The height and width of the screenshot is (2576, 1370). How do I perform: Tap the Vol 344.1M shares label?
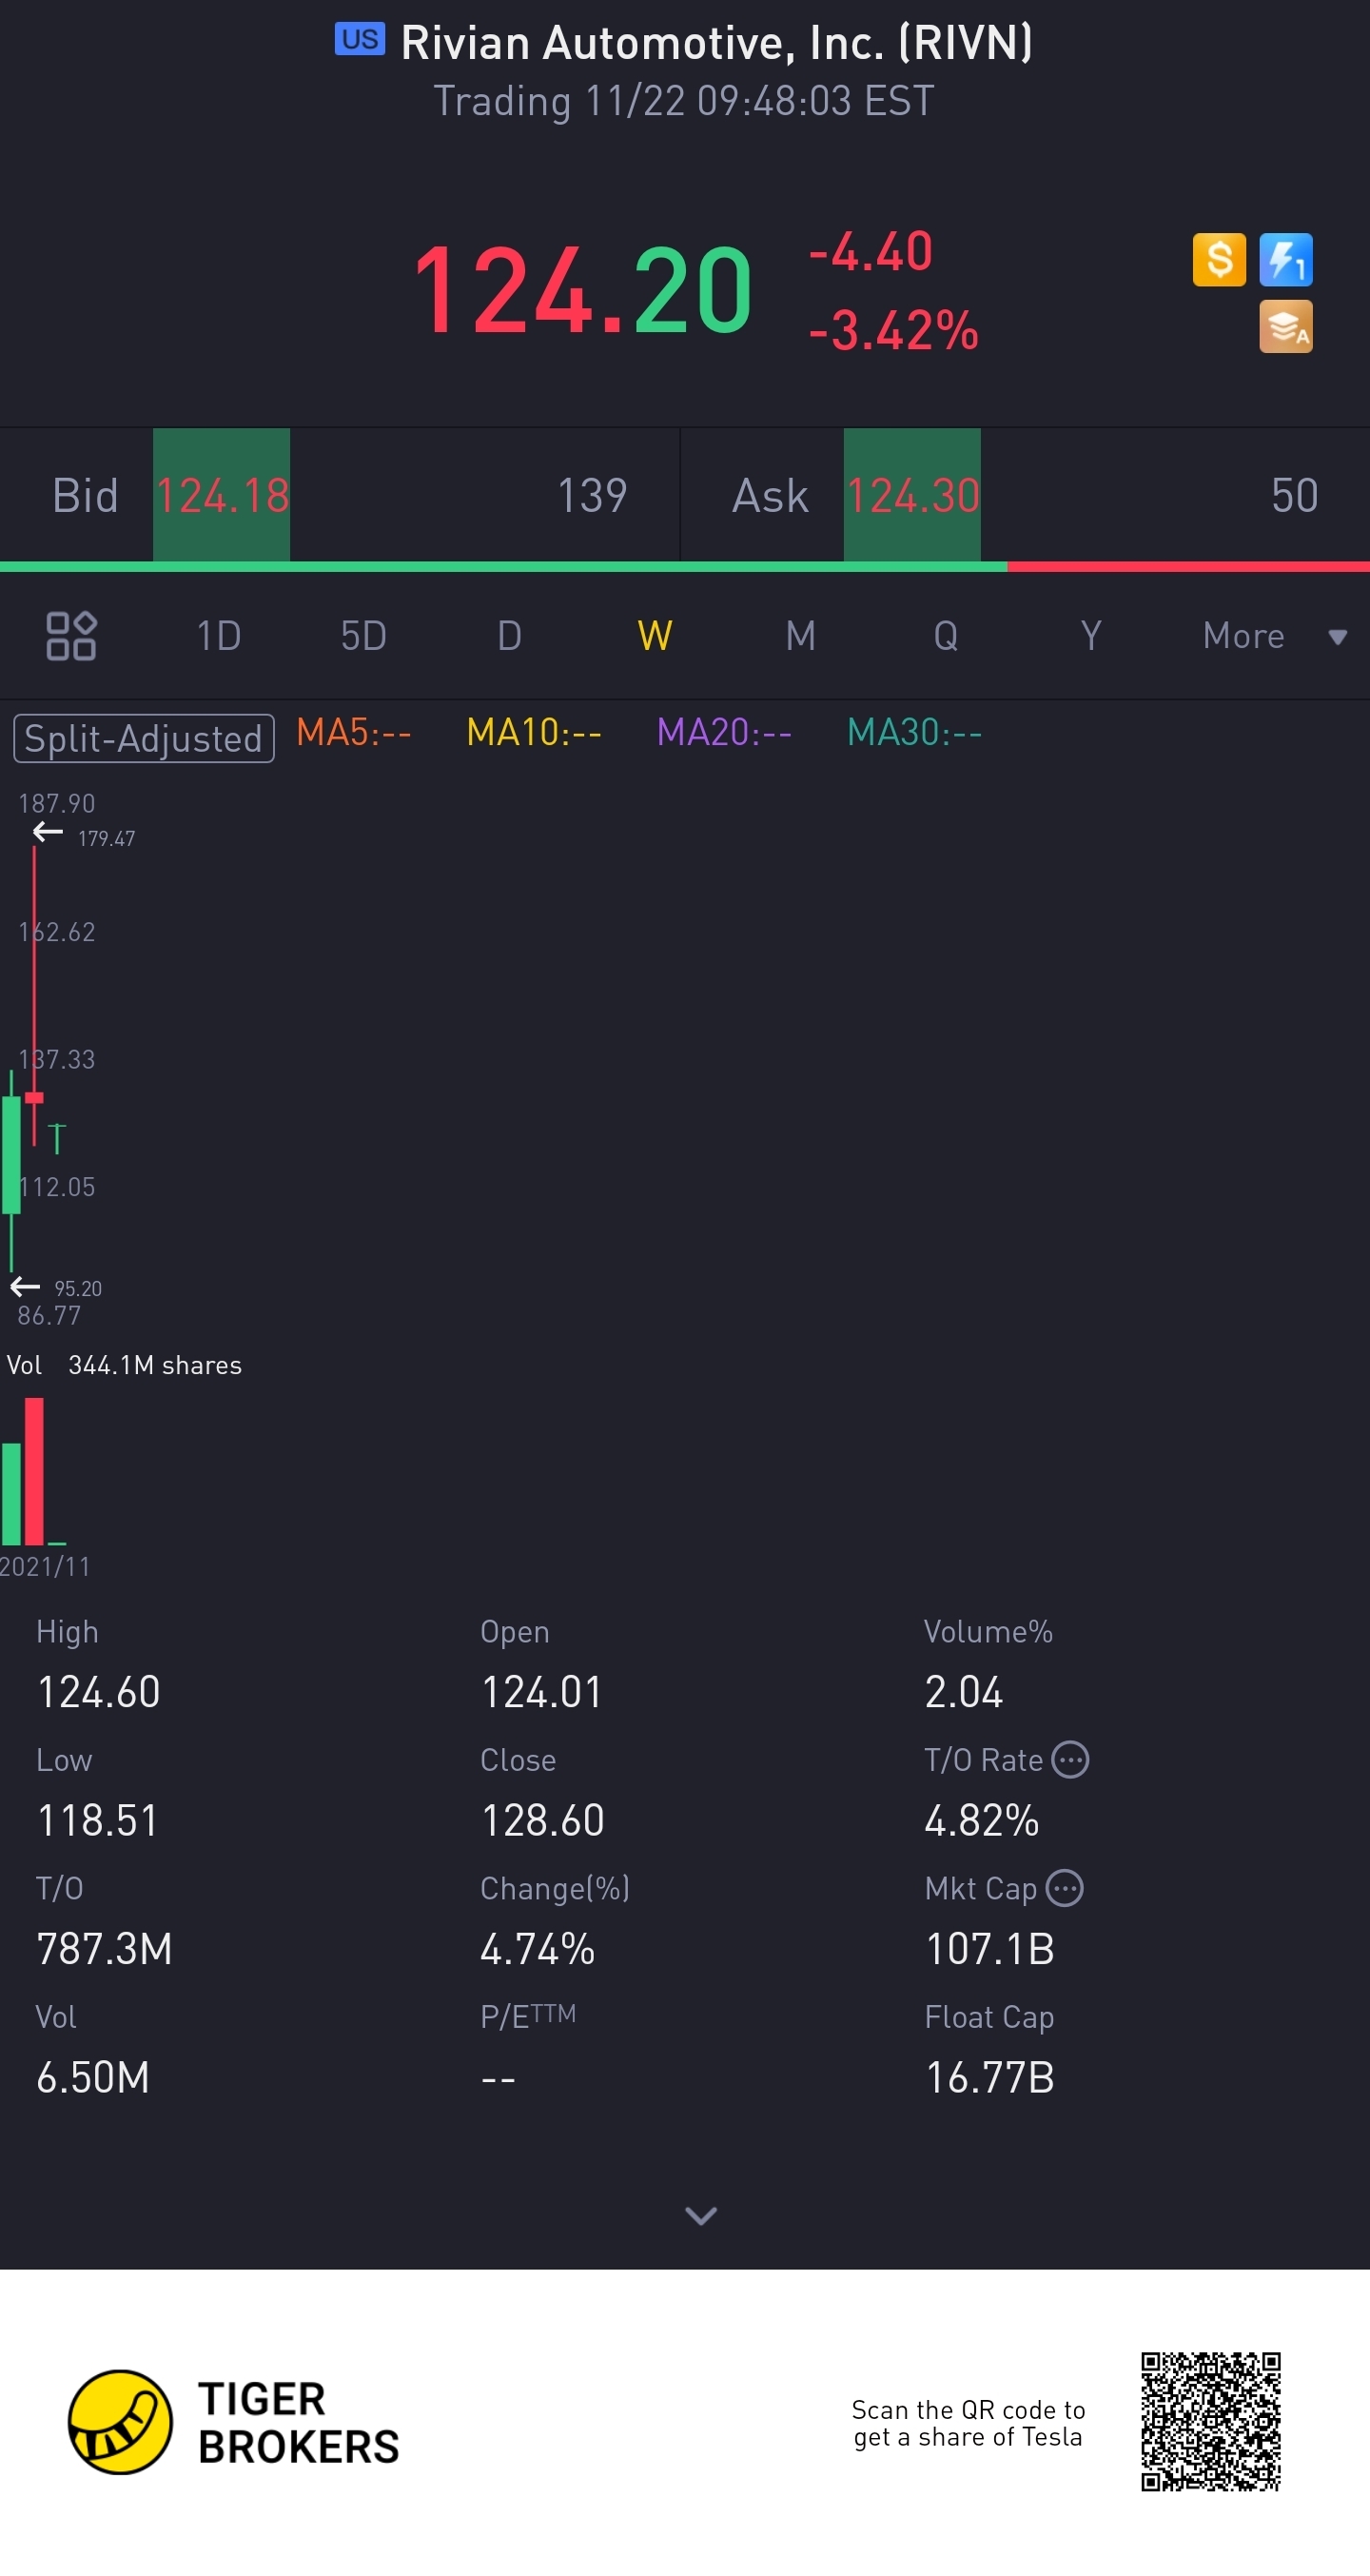coord(124,1366)
